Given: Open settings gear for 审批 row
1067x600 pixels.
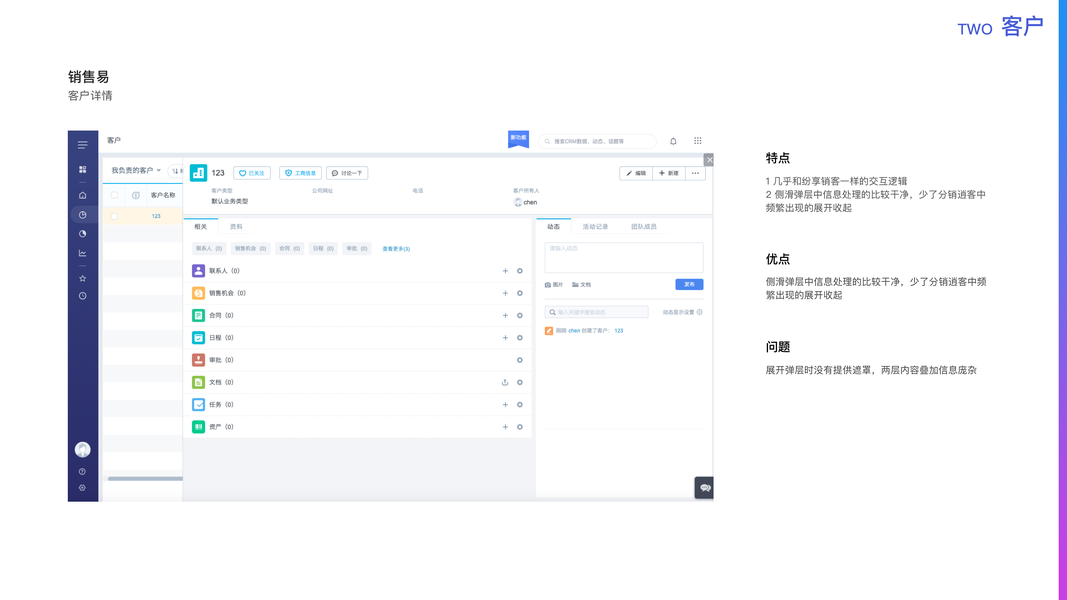Looking at the screenshot, I should point(520,360).
